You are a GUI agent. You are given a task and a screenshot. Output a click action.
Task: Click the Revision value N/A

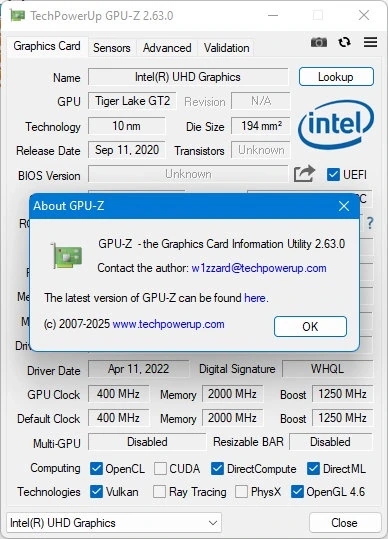[260, 101]
